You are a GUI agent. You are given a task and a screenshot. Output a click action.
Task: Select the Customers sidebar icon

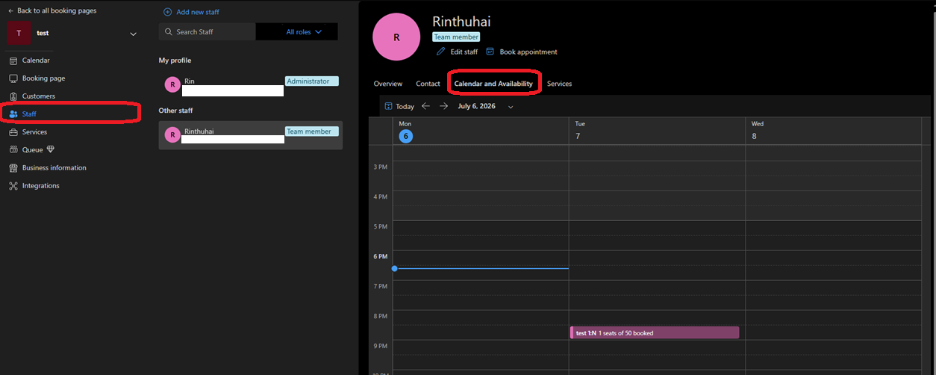coord(13,96)
